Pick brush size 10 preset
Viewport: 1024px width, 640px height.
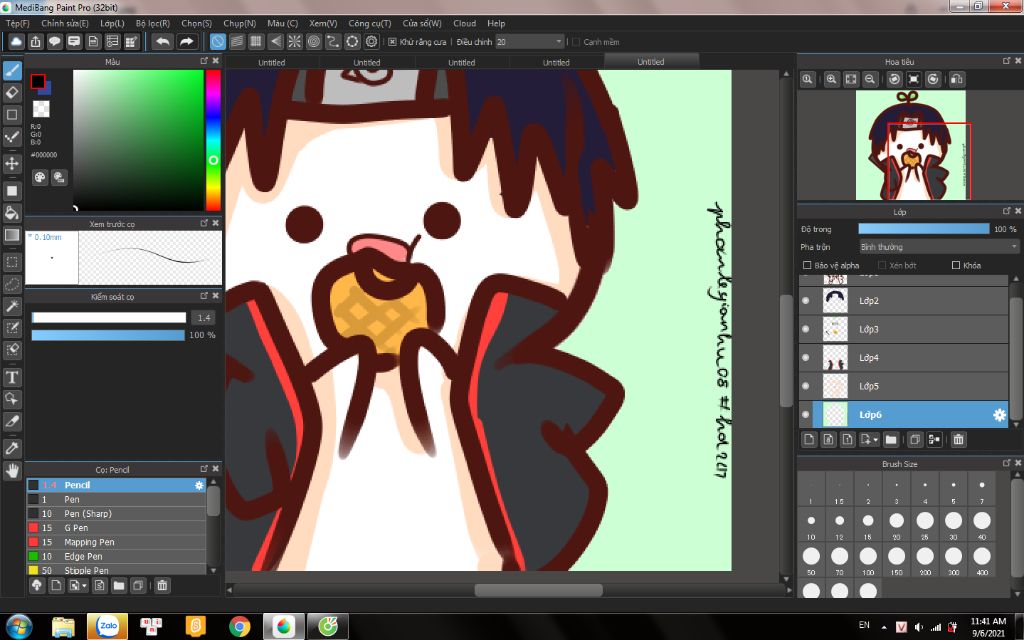click(x=811, y=521)
